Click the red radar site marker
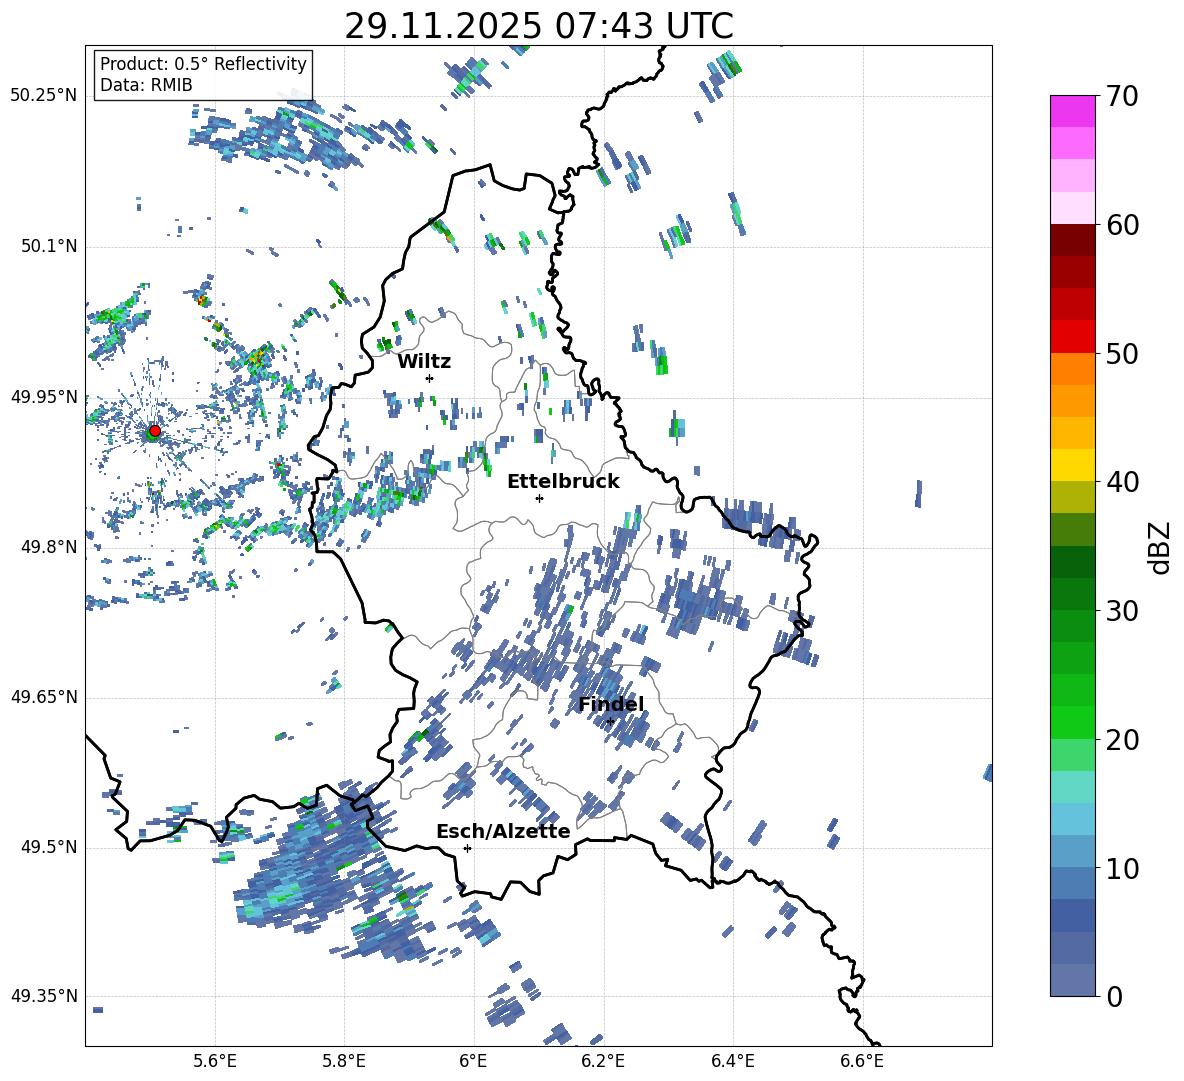The width and height of the screenshot is (1184, 1081). click(154, 431)
